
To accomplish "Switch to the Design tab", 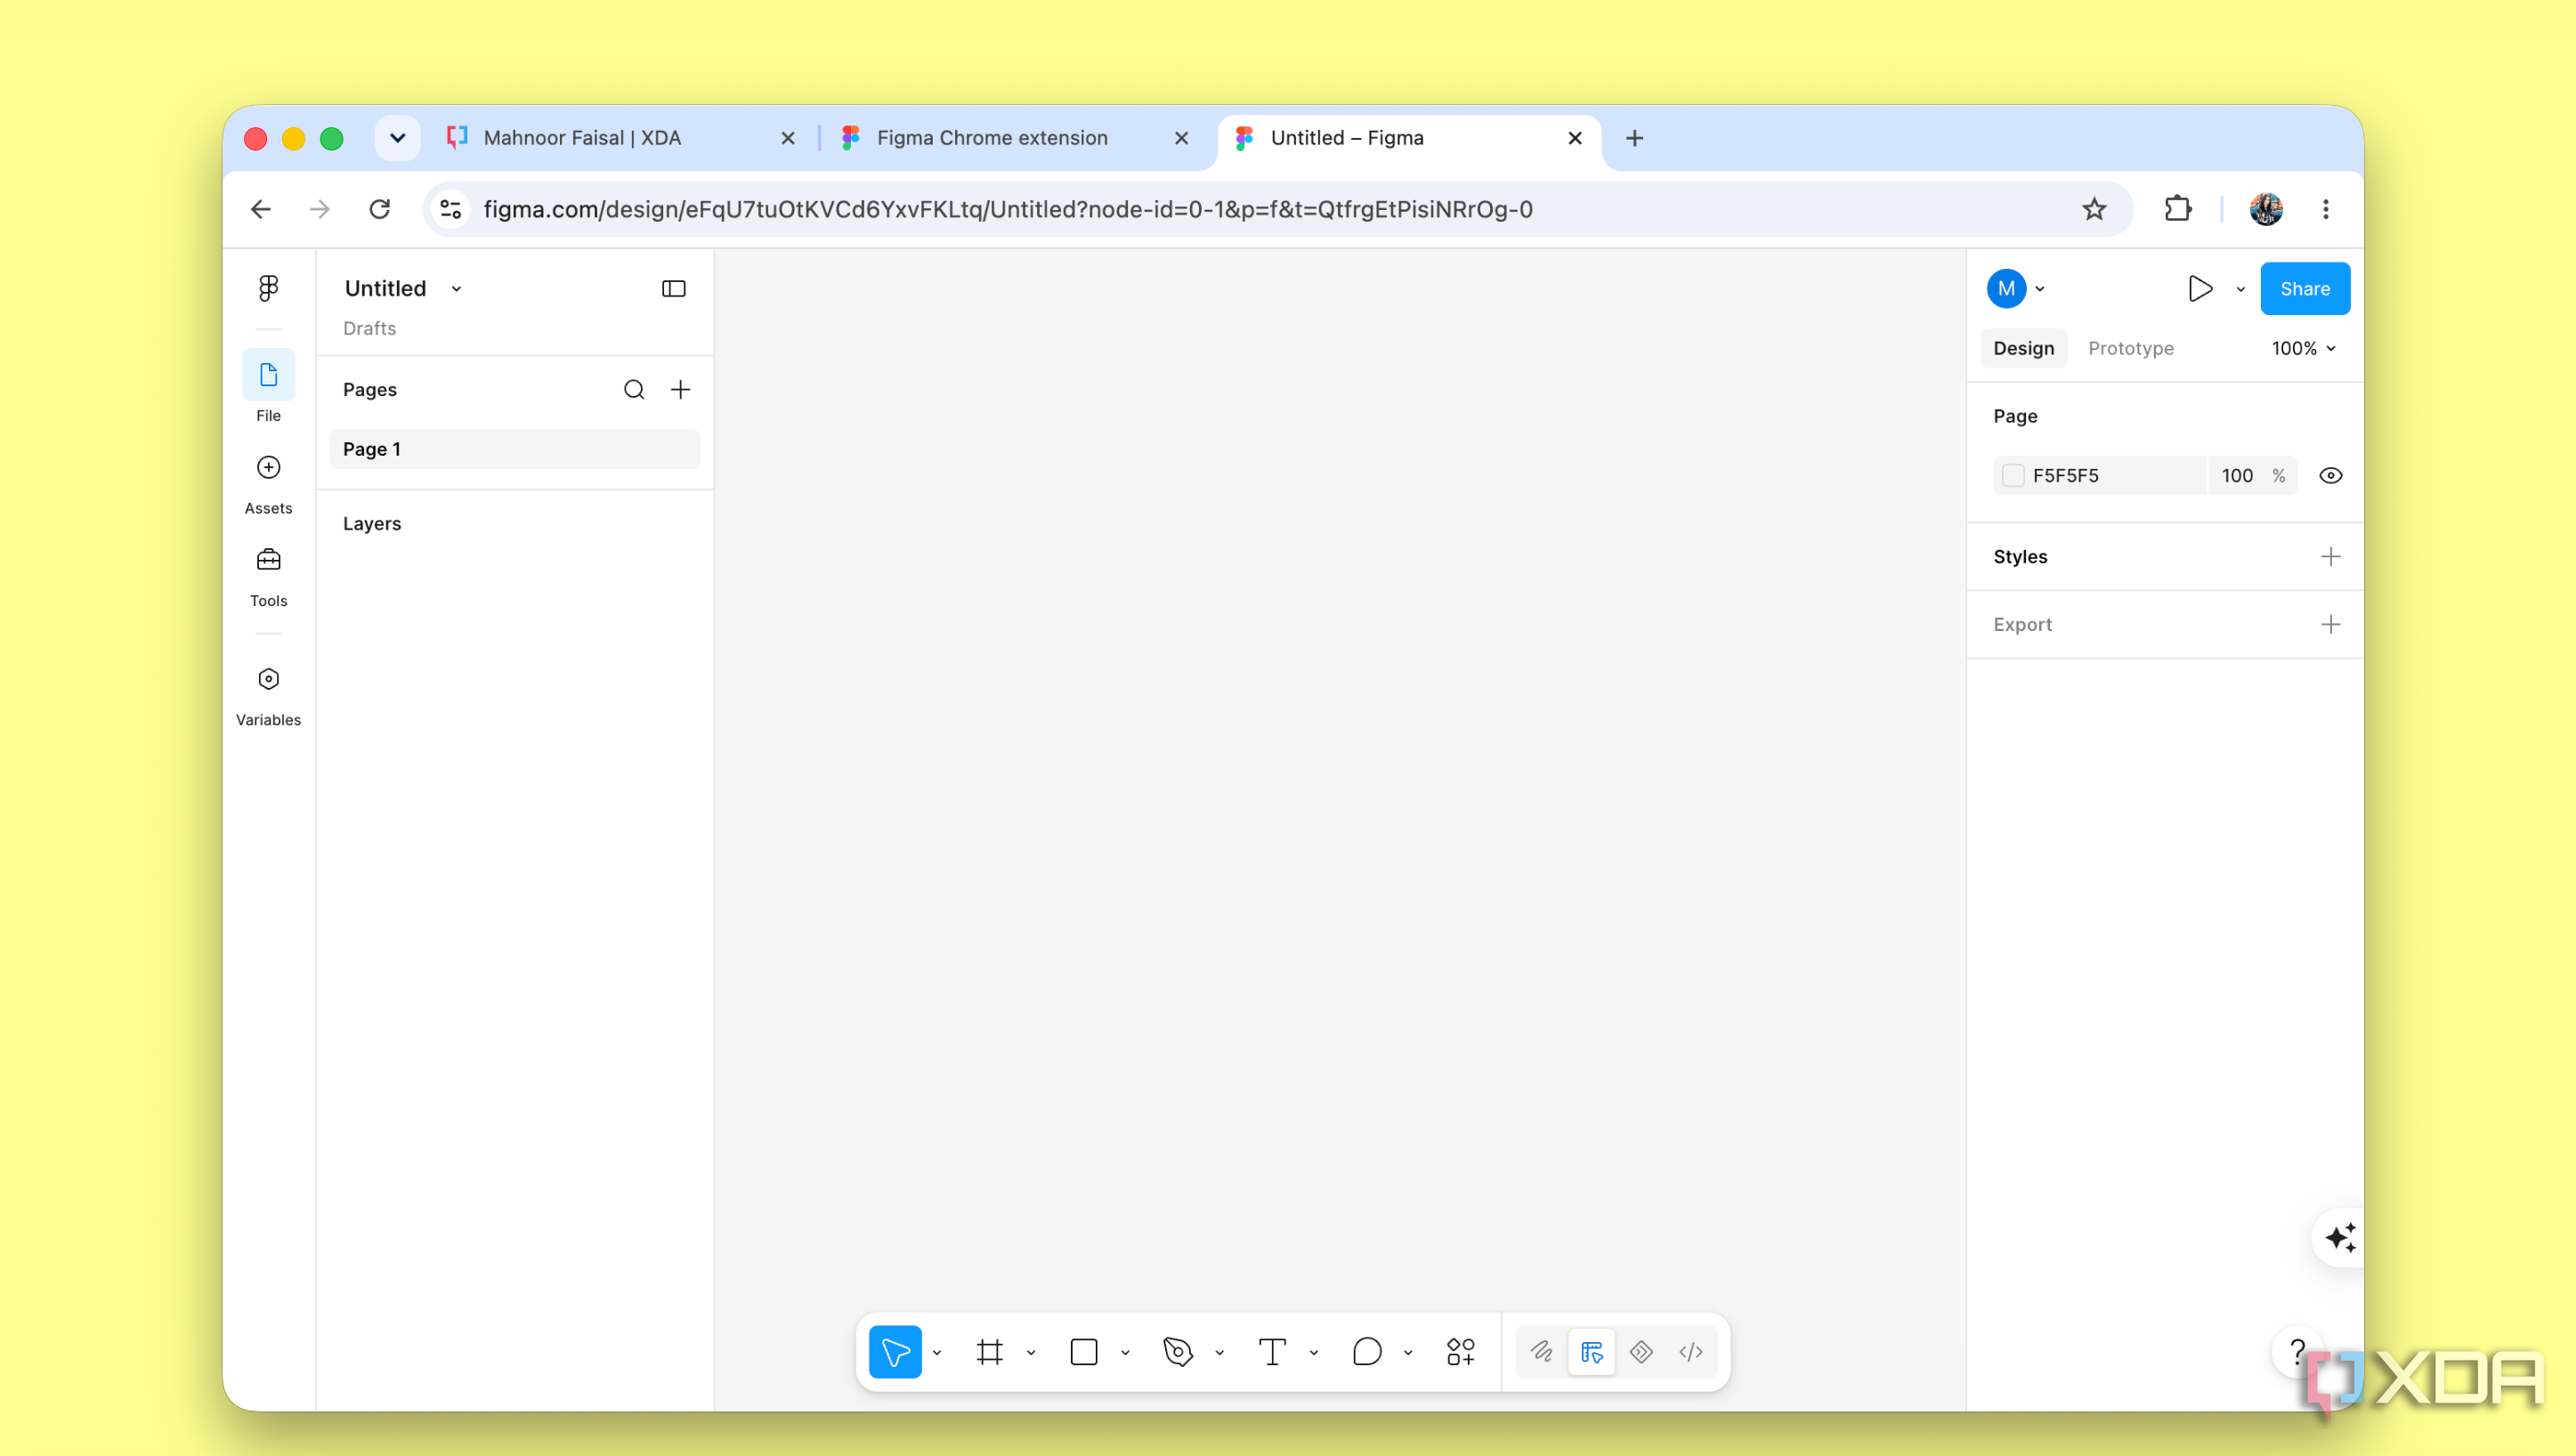I will click(2023, 348).
